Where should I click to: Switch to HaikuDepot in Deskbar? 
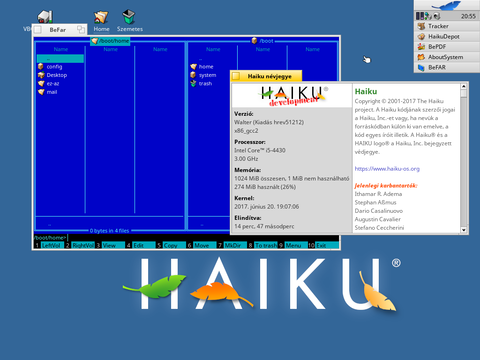pos(447,36)
